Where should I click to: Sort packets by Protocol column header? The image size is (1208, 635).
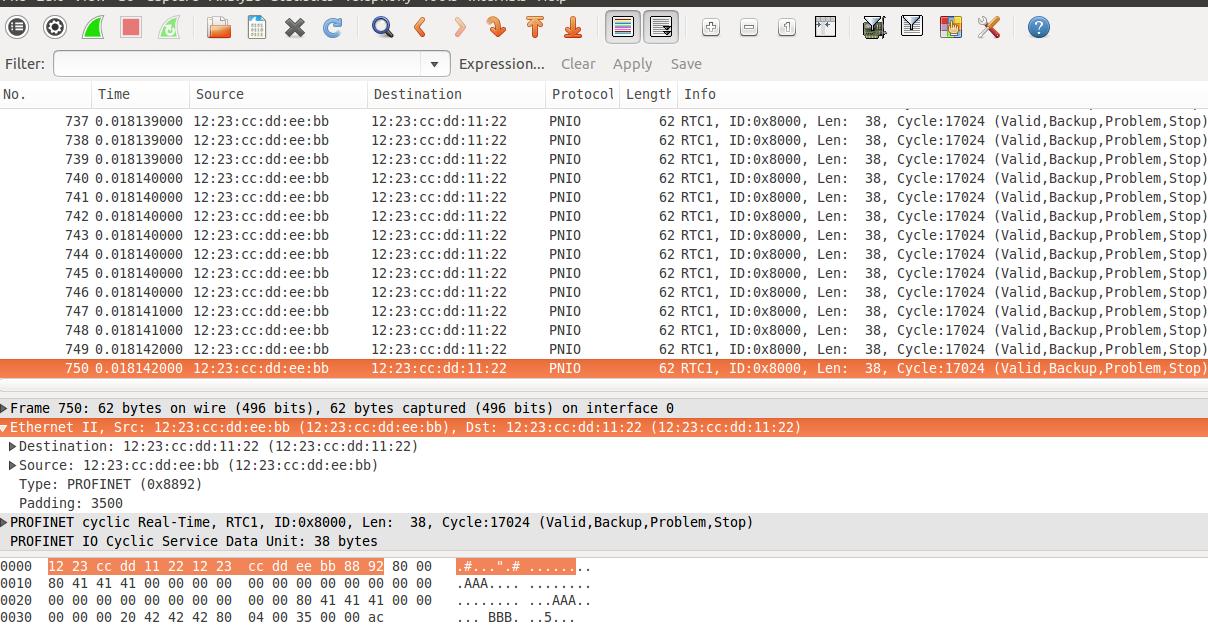(582, 94)
